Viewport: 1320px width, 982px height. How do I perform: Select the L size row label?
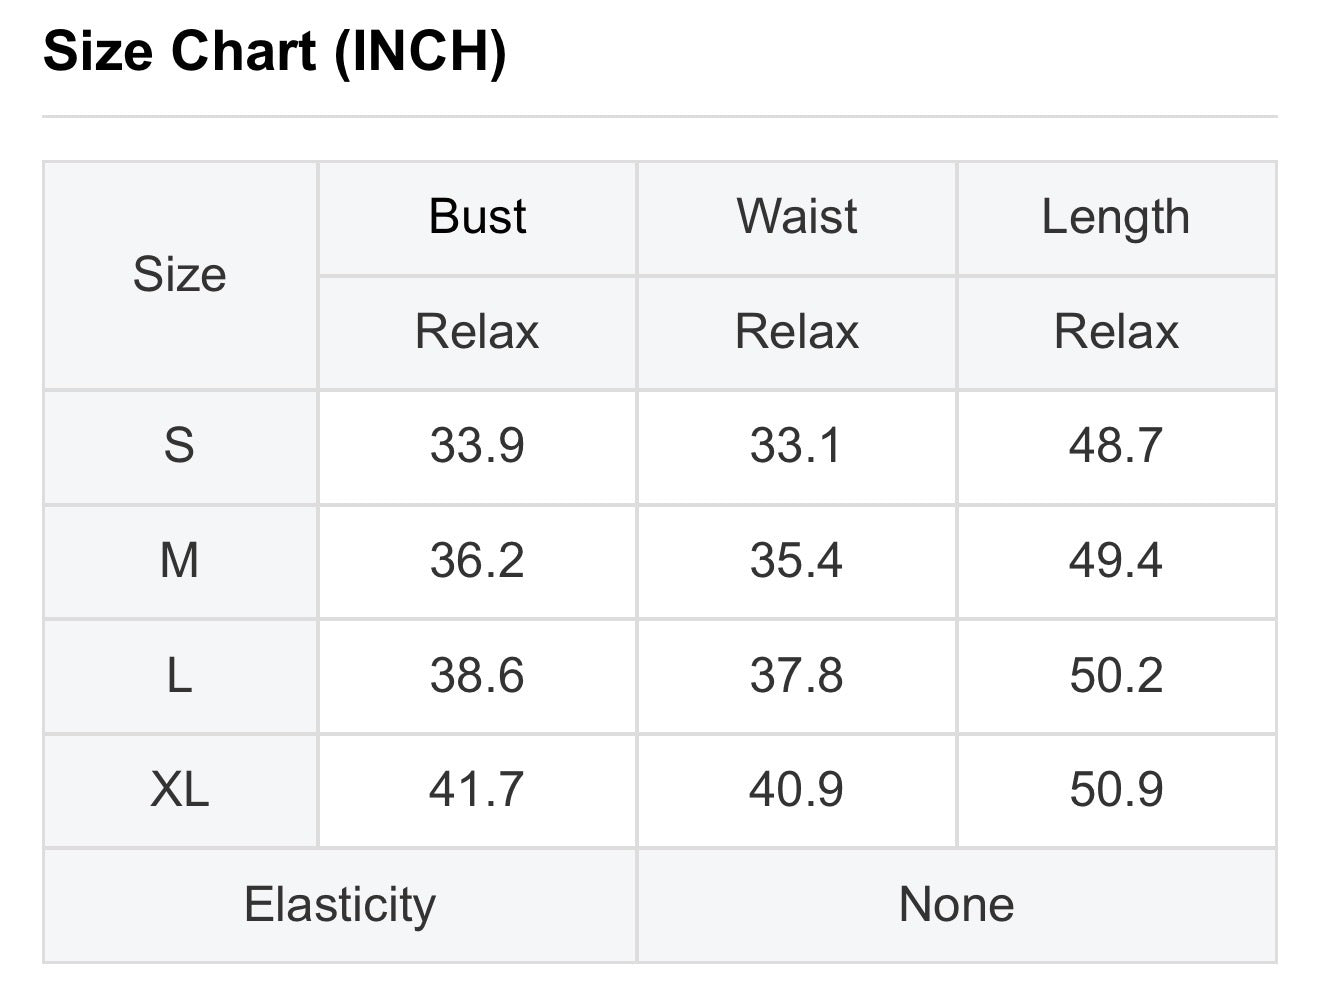point(180,676)
